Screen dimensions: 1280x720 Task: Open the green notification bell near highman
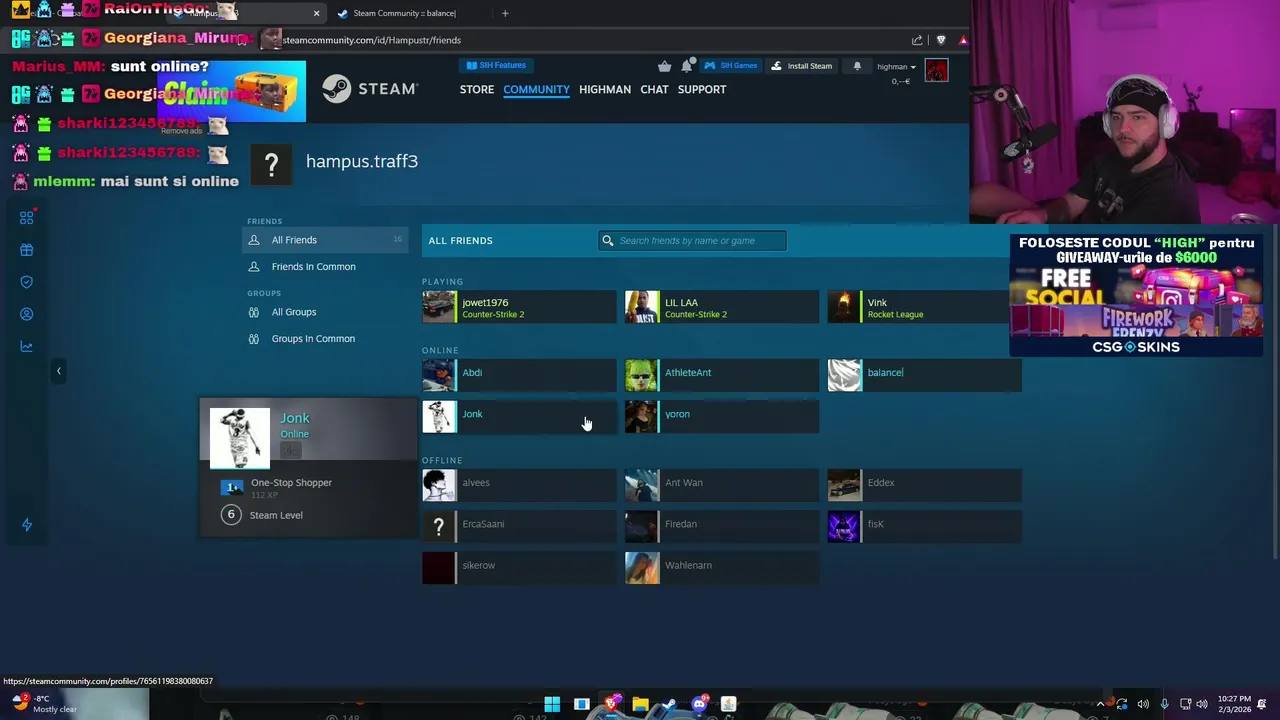(x=857, y=66)
